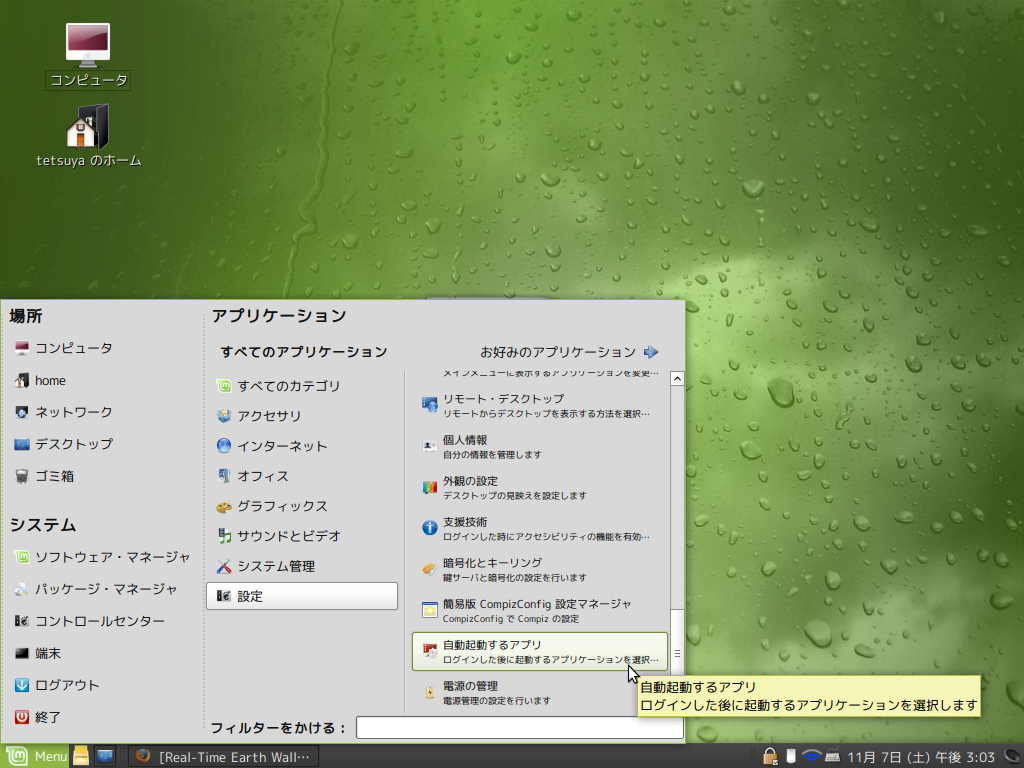The width and height of the screenshot is (1024, 768).
Task: Click the Mint Menu button
Action: click(x=35, y=756)
